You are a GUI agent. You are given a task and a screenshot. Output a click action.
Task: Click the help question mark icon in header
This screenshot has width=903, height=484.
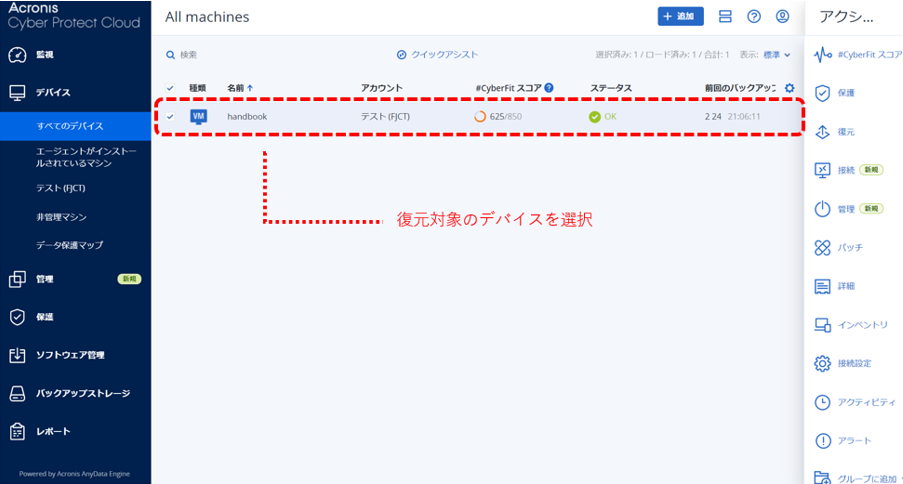(754, 17)
